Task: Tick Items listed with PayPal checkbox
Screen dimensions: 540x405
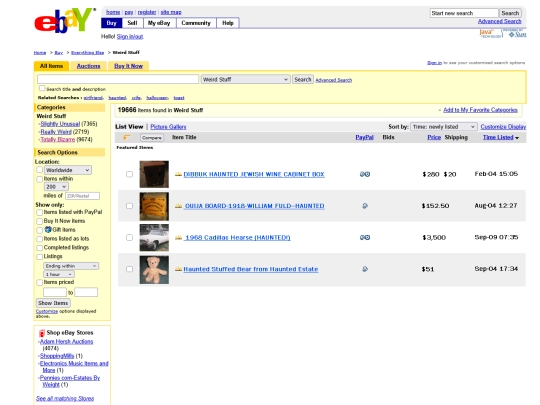Action: click(40, 212)
